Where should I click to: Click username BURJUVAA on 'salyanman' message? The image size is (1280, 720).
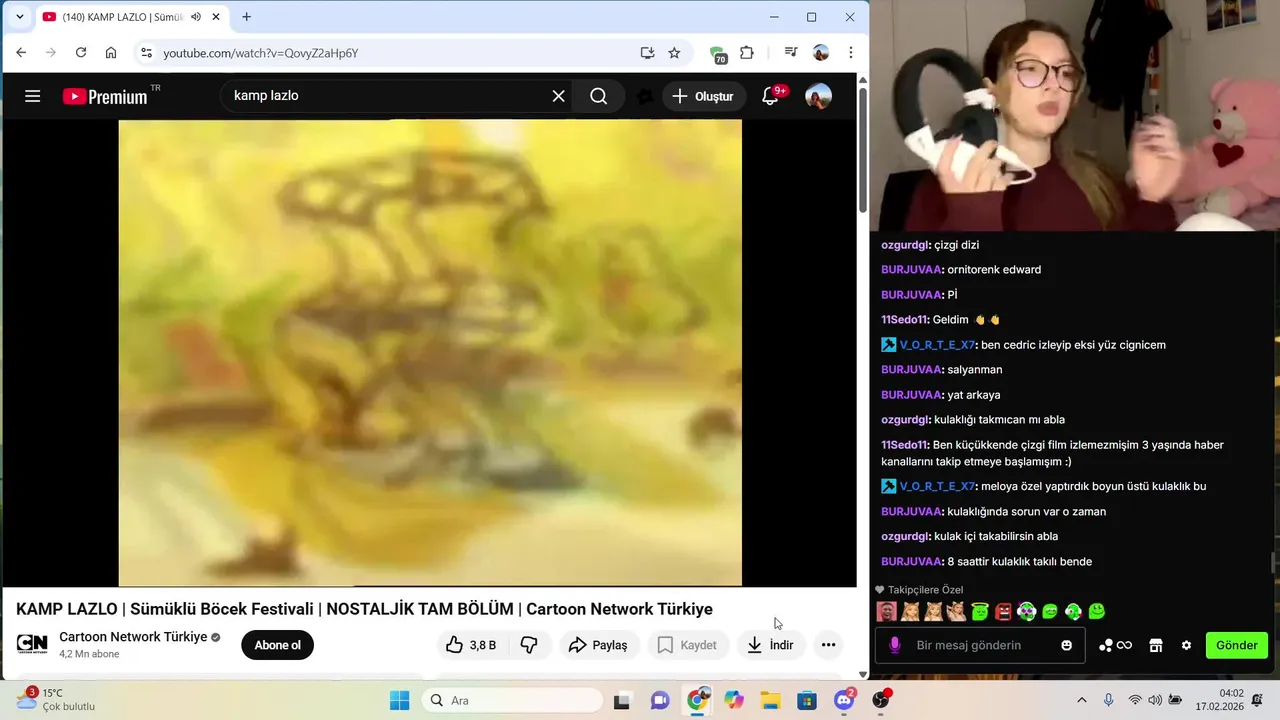(x=911, y=370)
